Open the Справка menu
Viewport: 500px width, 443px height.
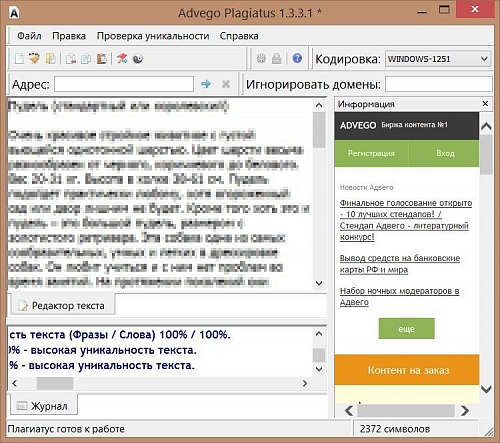(239, 36)
